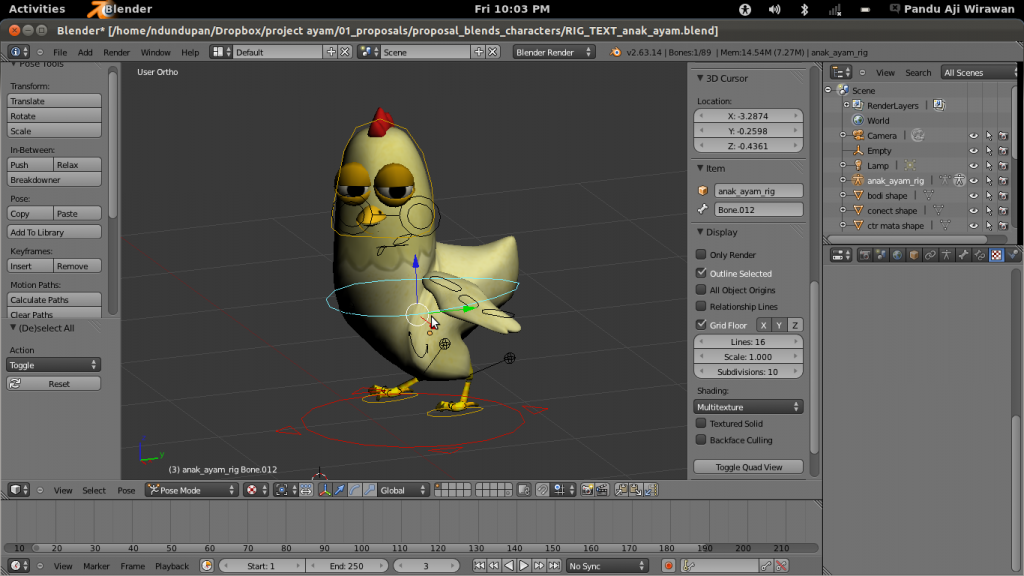Click the Blender logo in the info header

(x=615, y=52)
